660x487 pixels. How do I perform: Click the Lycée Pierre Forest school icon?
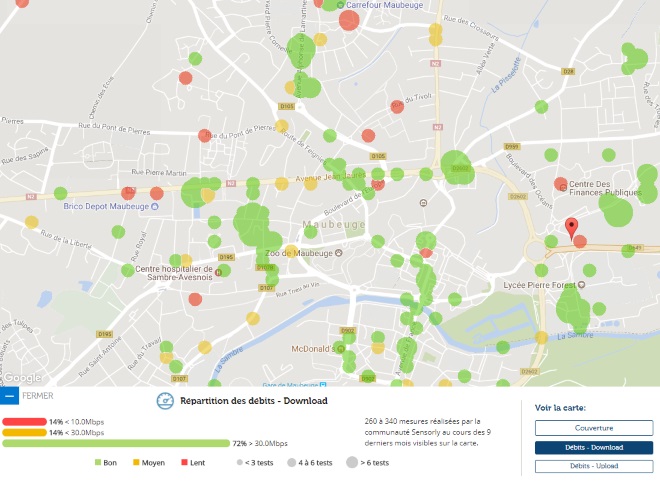click(582, 284)
